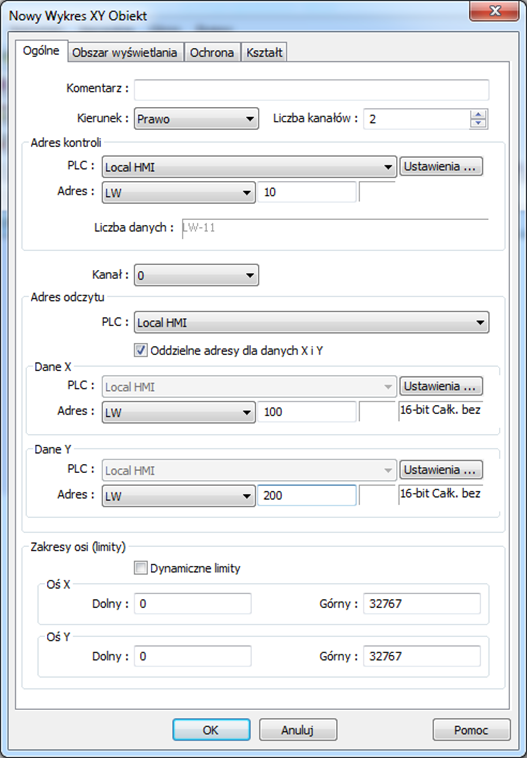Click the Liczba danych field showing LW-11

pyautogui.click(x=335, y=228)
